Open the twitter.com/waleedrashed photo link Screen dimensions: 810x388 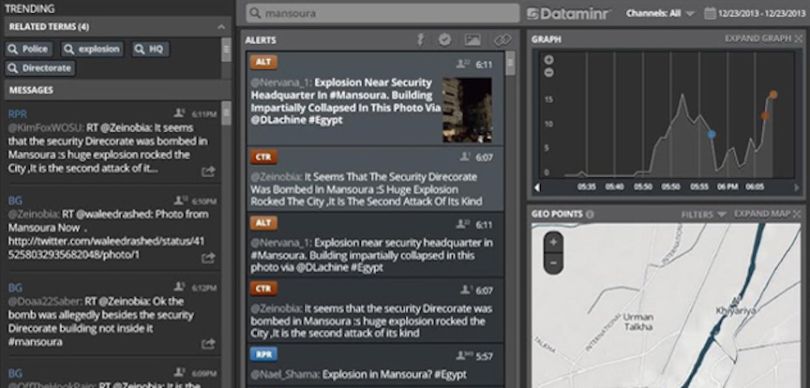(106, 248)
